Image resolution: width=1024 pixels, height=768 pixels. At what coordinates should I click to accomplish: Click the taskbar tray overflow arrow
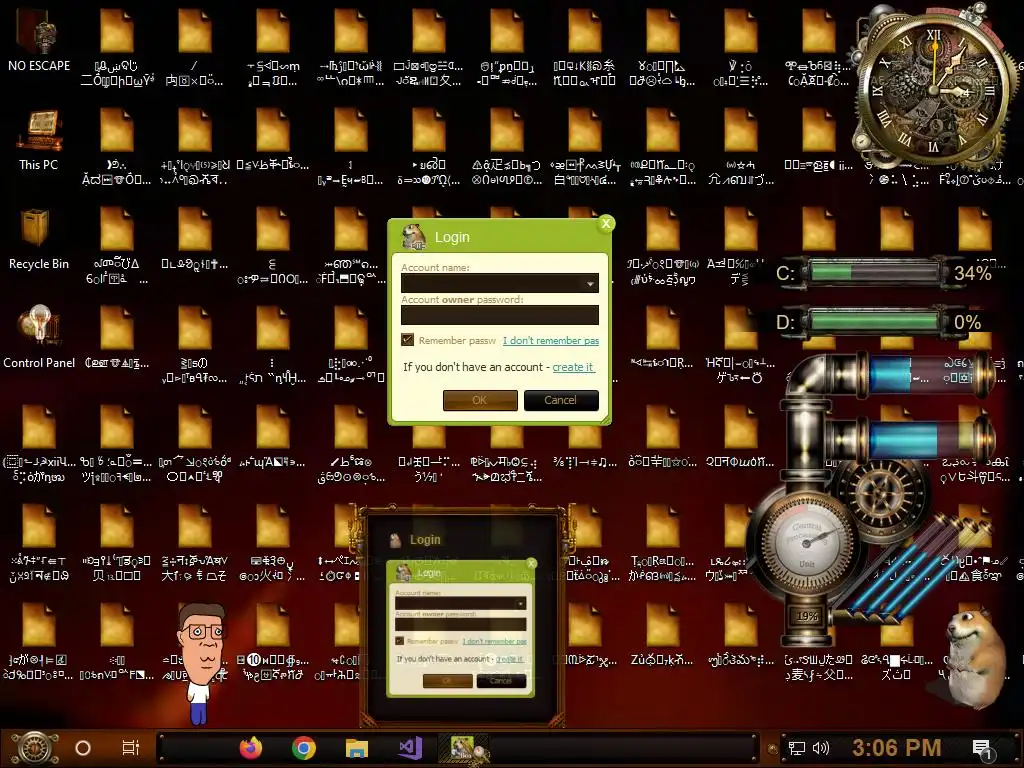pos(773,748)
